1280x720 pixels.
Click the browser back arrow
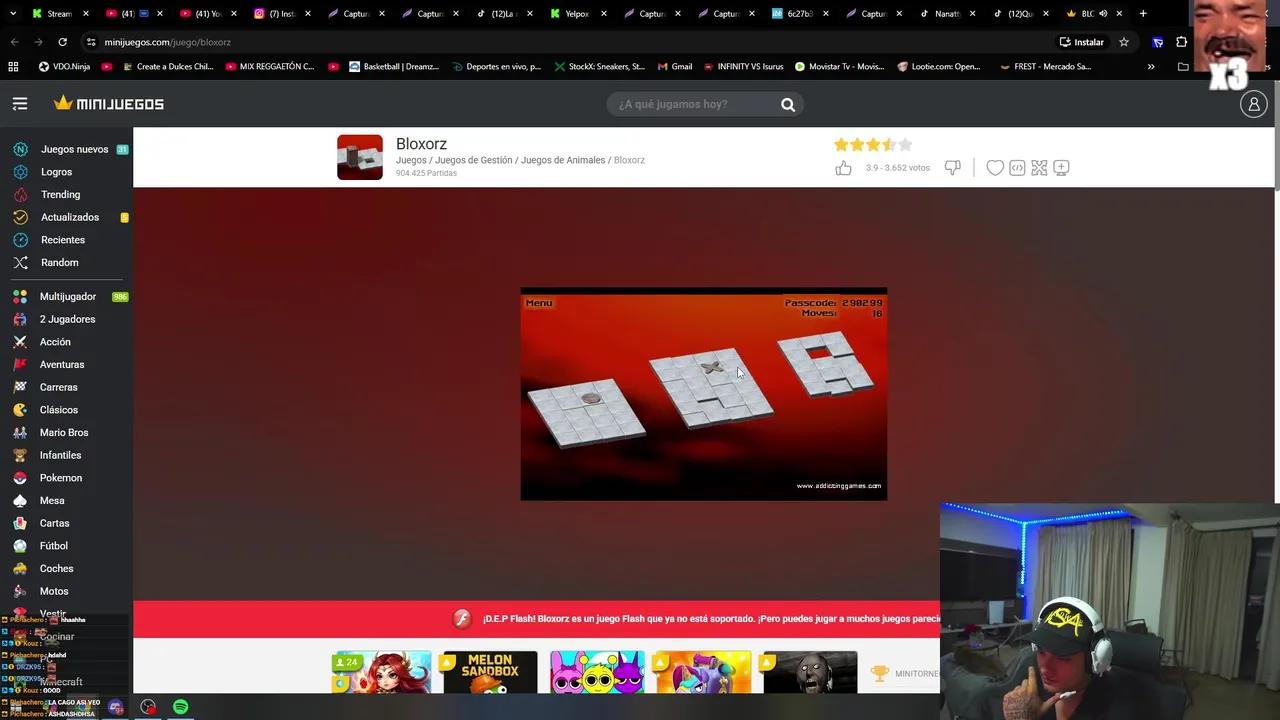14,42
